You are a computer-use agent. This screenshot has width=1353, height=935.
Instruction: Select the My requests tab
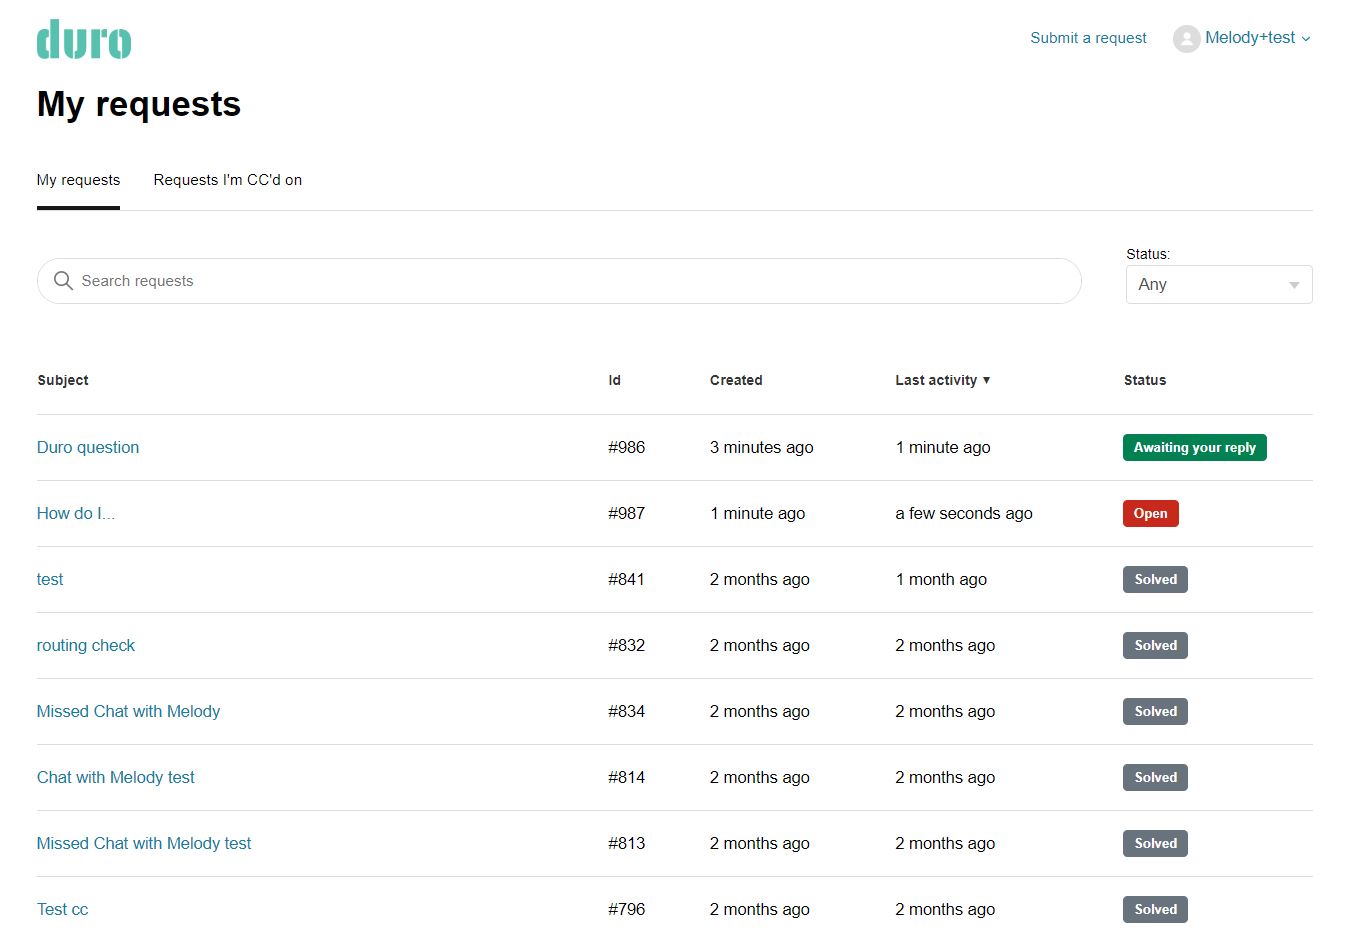click(78, 180)
